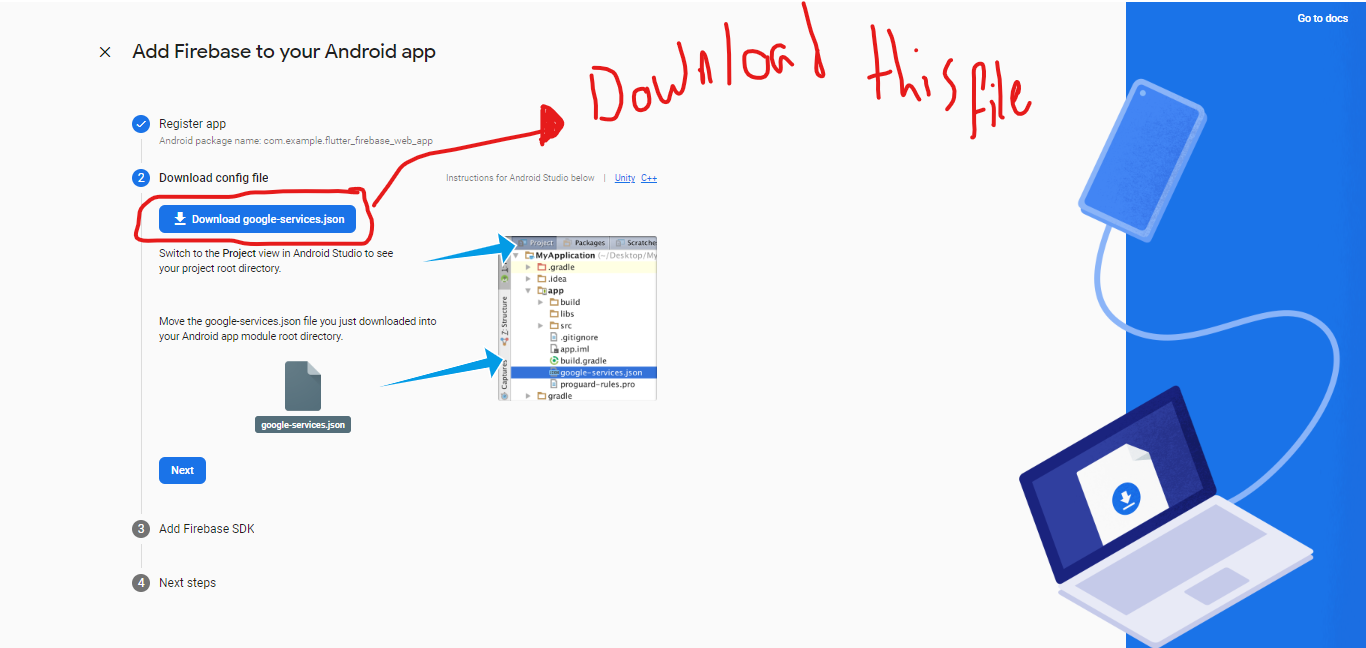Open the Go to docs link

pyautogui.click(x=1322, y=18)
